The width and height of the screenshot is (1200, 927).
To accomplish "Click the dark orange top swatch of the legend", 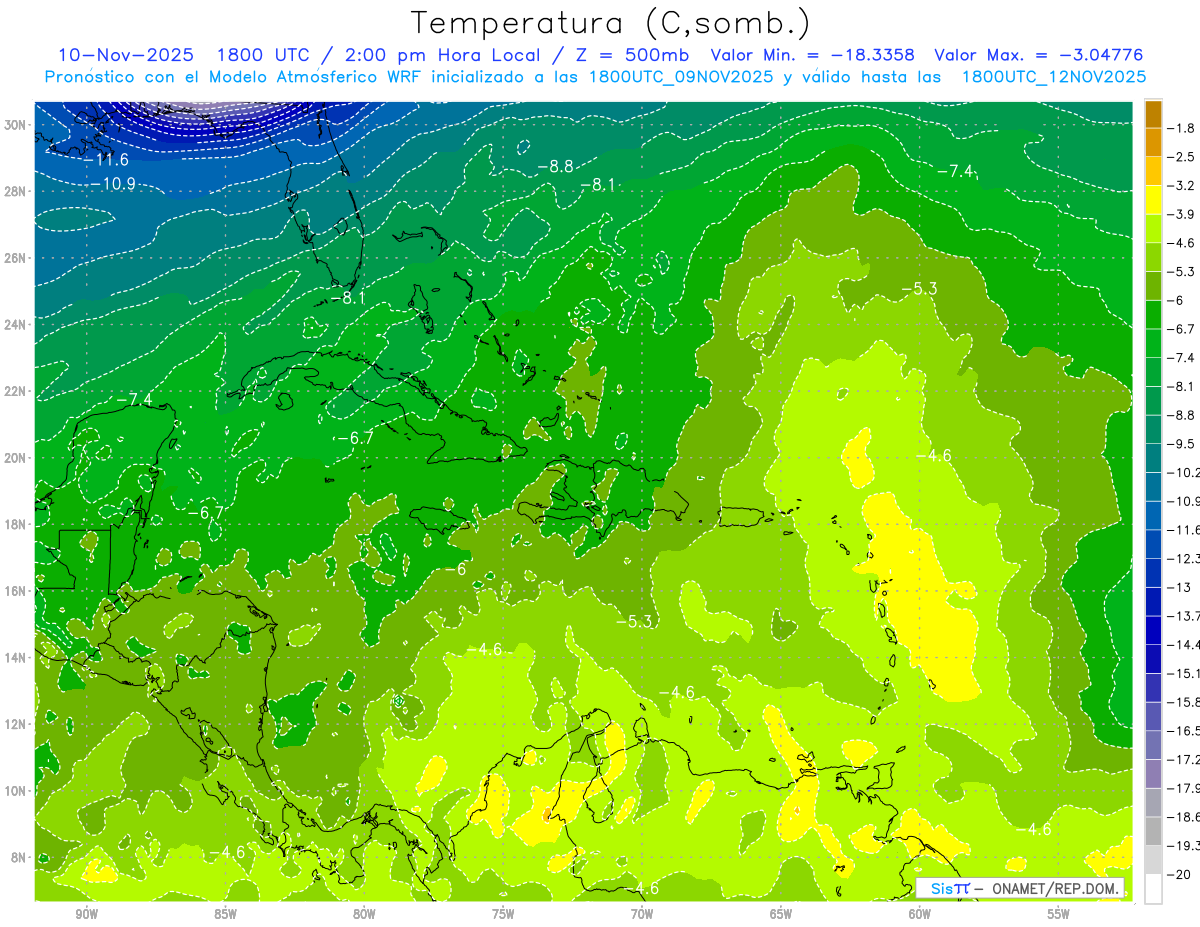I will pyautogui.click(x=1153, y=114).
